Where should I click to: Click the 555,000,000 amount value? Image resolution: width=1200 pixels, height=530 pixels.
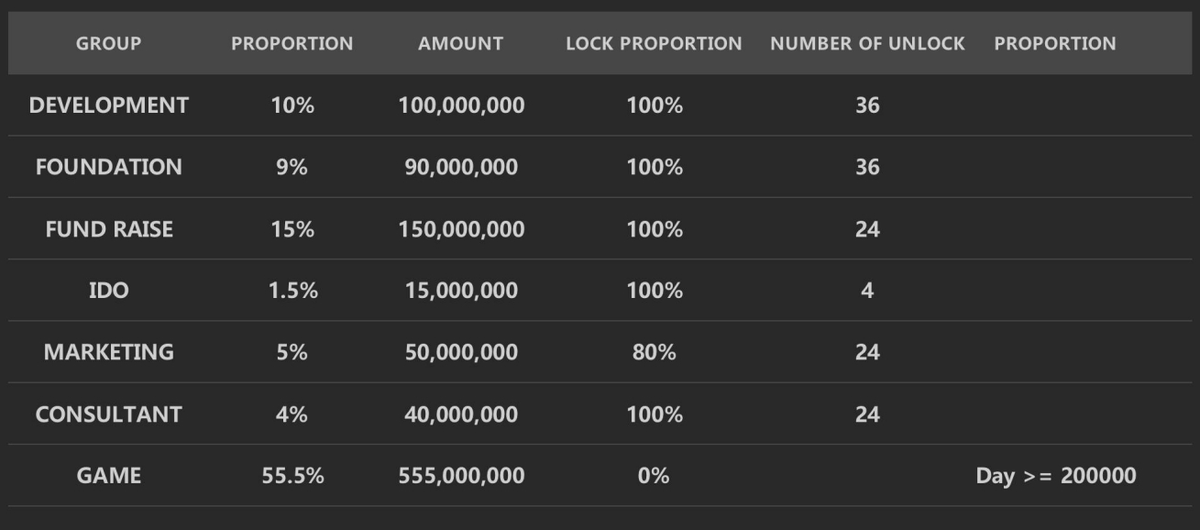pos(461,476)
